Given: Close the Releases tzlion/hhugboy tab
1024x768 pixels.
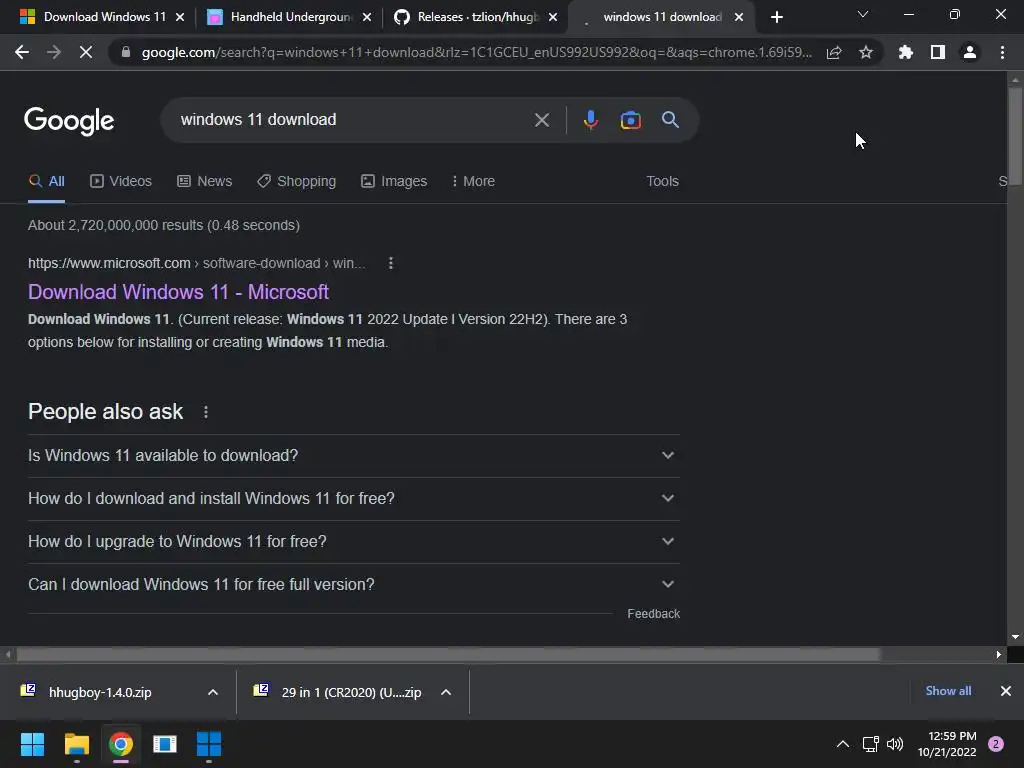Looking at the screenshot, I should pos(553,18).
